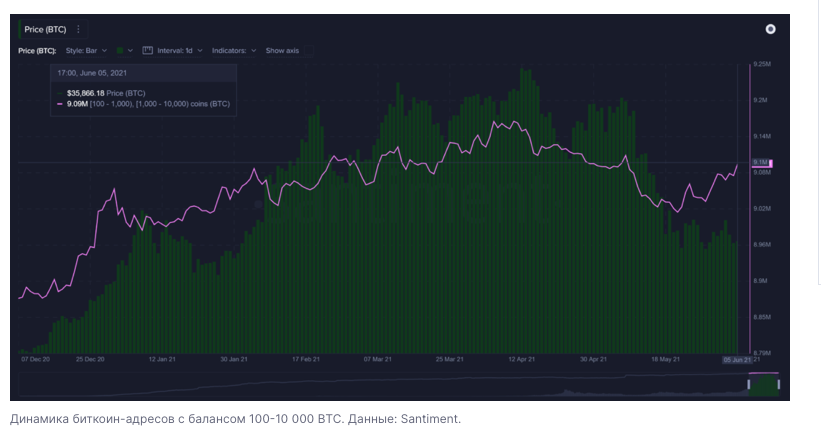Expand the Interval: 1d dropdown
Image resolution: width=821 pixels, height=429 pixels.
pyautogui.click(x=179, y=50)
